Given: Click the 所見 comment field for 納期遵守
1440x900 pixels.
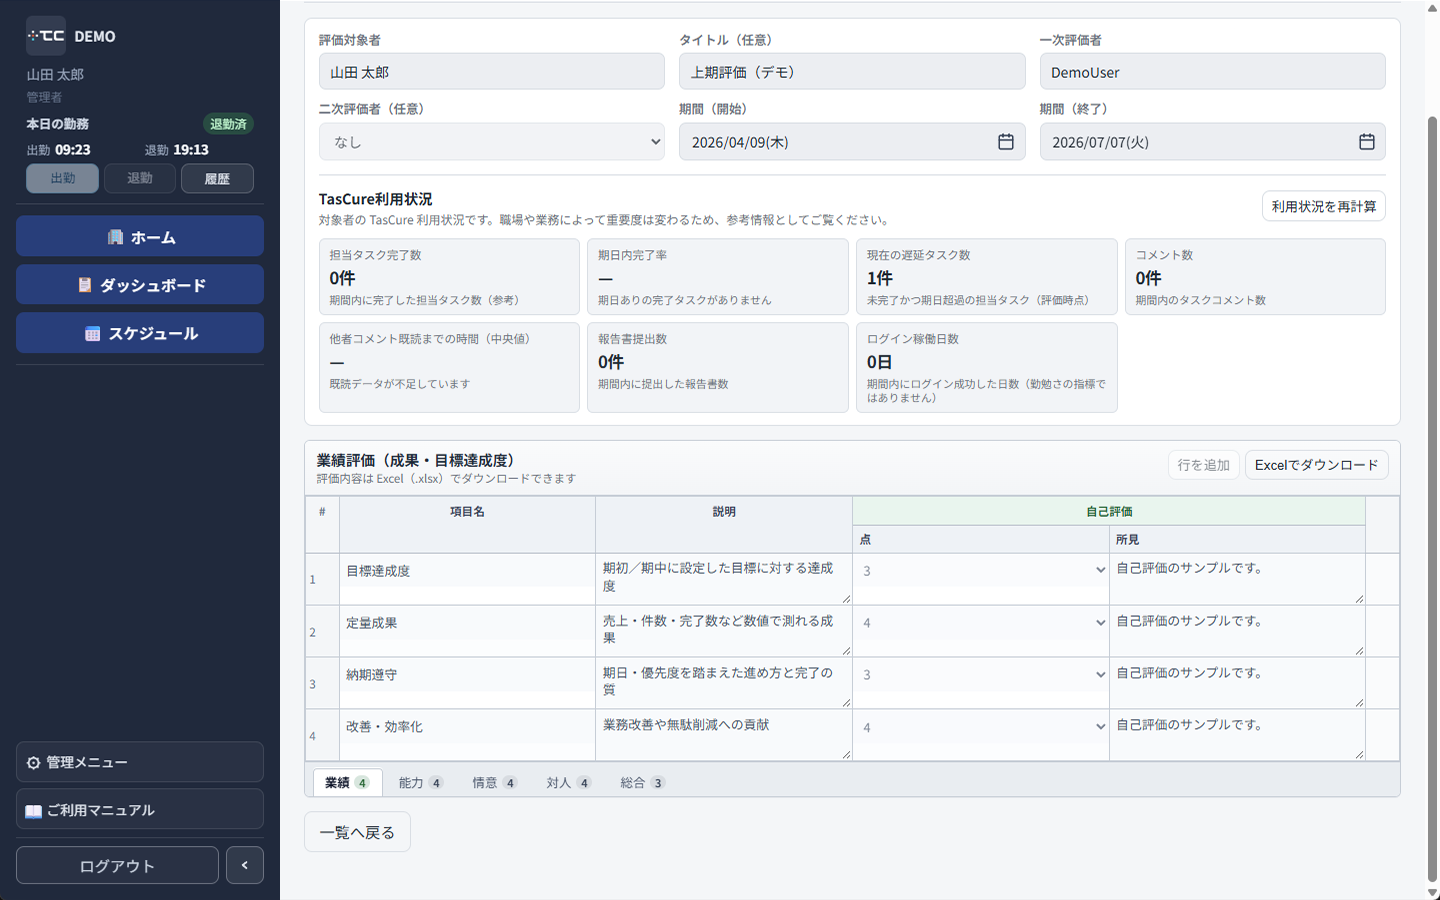Looking at the screenshot, I should click(x=1238, y=683).
